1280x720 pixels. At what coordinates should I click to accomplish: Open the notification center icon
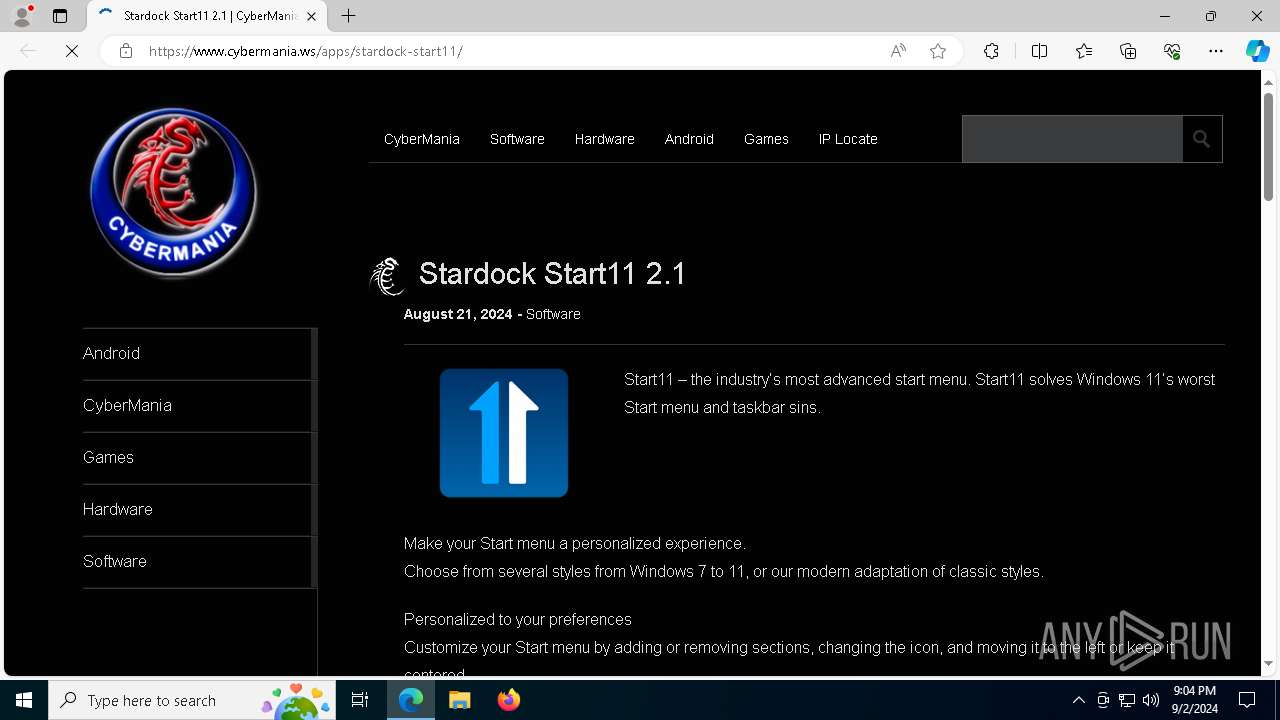[x=1247, y=700]
